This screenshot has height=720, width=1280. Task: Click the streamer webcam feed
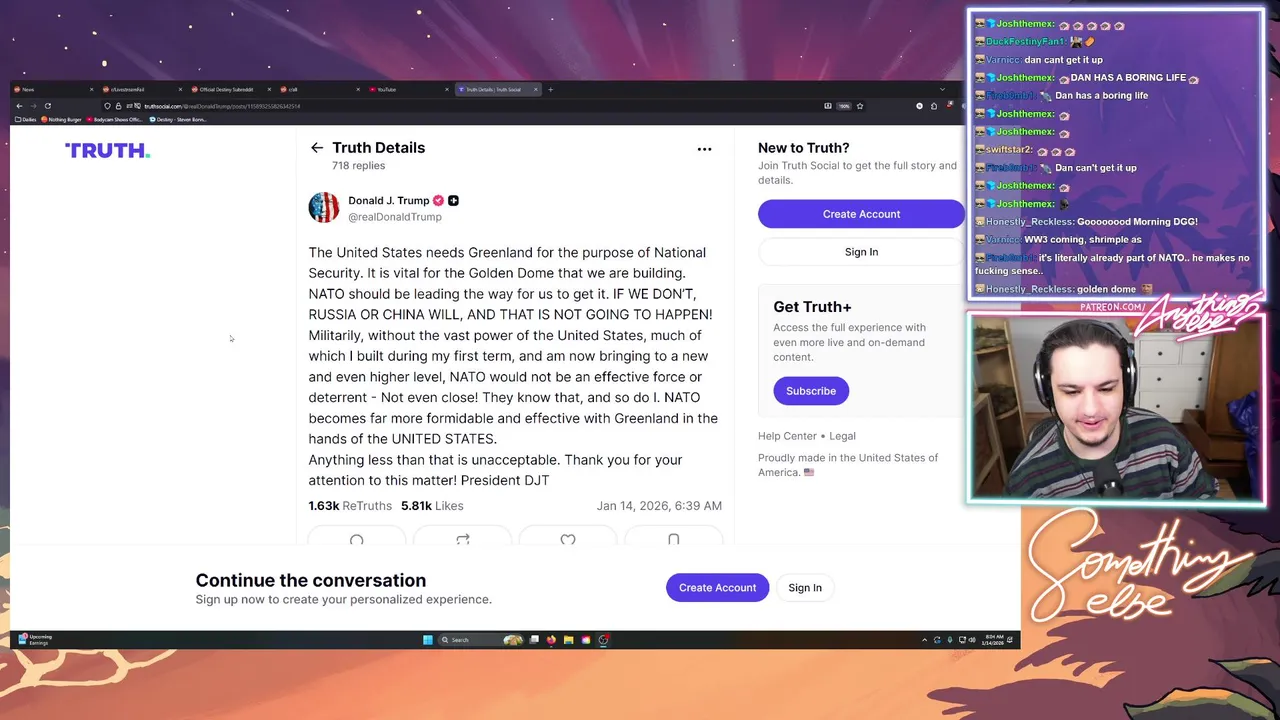click(x=1116, y=408)
